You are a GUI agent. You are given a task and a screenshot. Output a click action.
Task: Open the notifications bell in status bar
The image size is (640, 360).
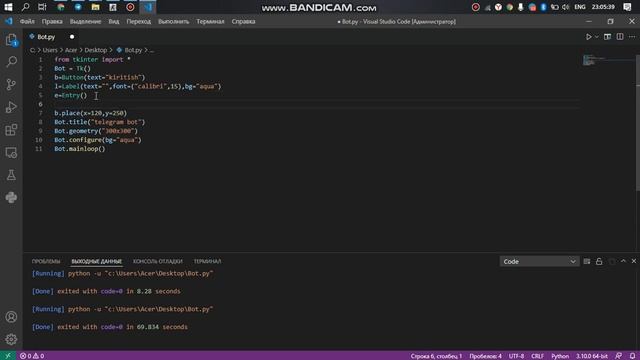(x=632, y=356)
